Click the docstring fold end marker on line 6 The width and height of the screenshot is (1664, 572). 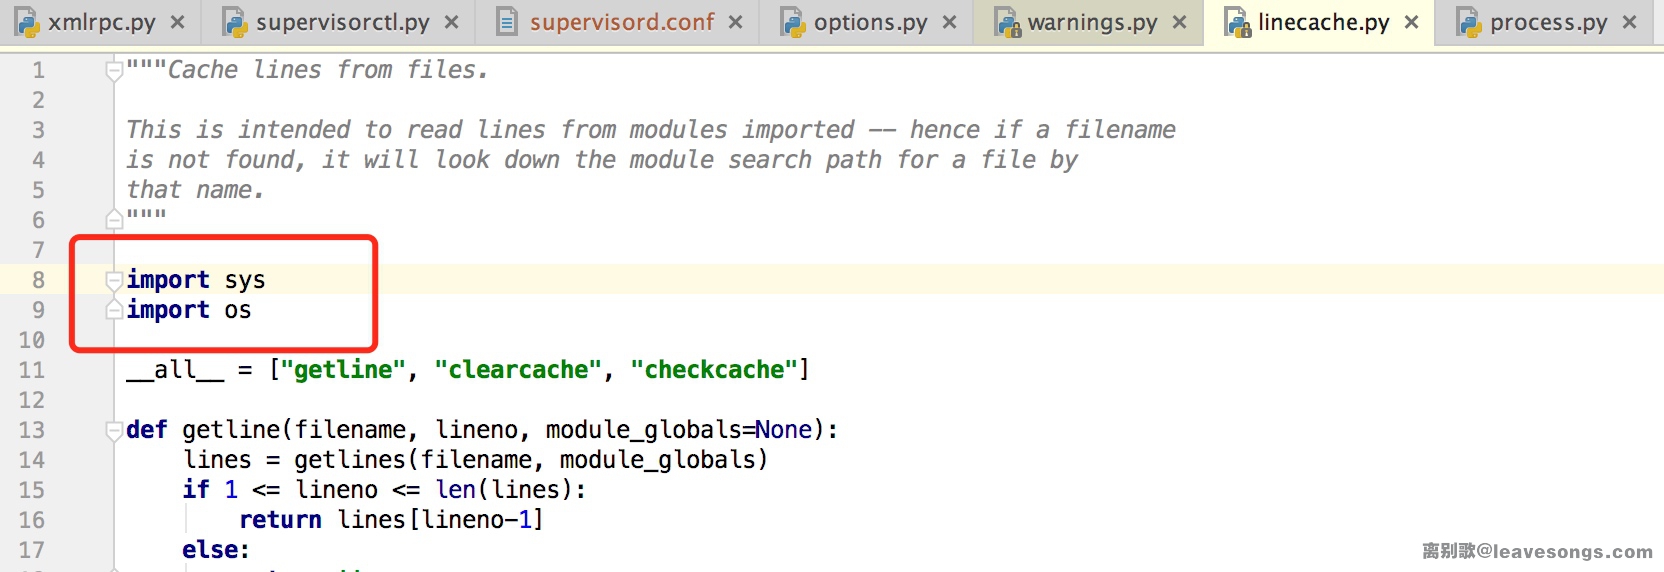point(114,220)
